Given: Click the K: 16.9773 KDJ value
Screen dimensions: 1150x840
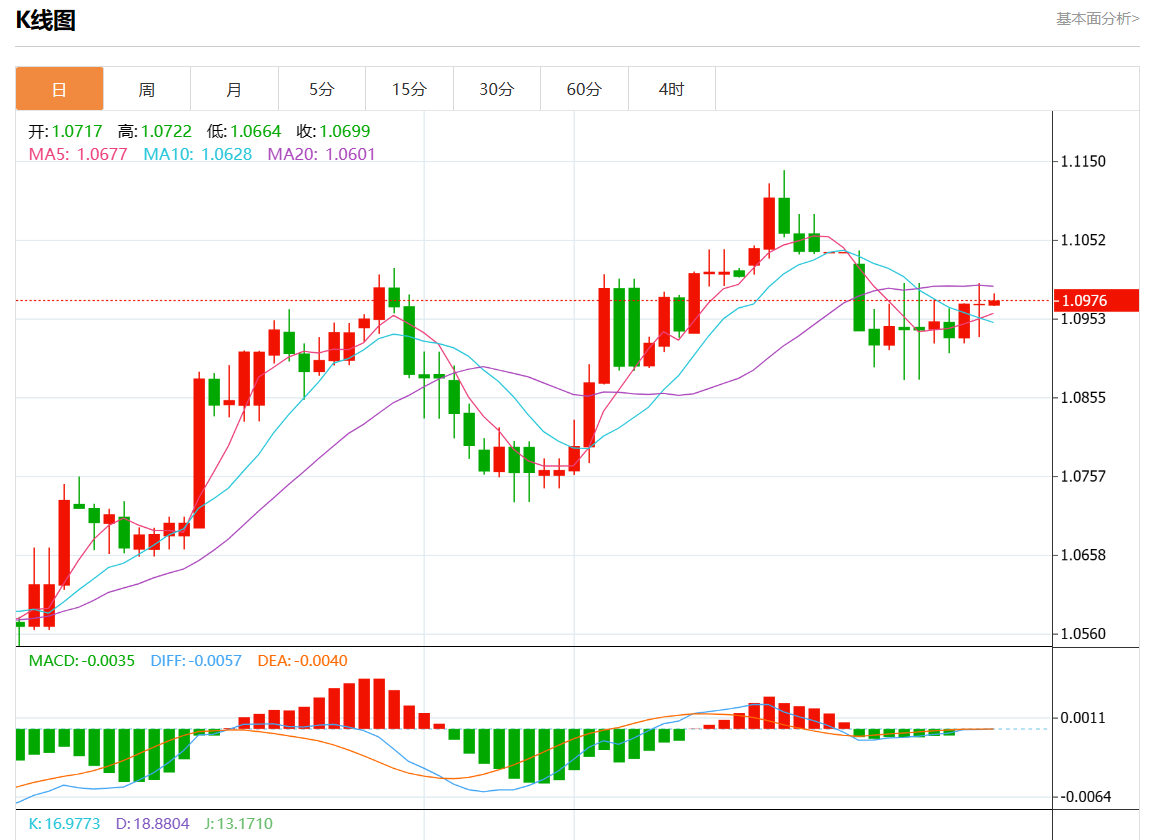Looking at the screenshot, I should (64, 823).
